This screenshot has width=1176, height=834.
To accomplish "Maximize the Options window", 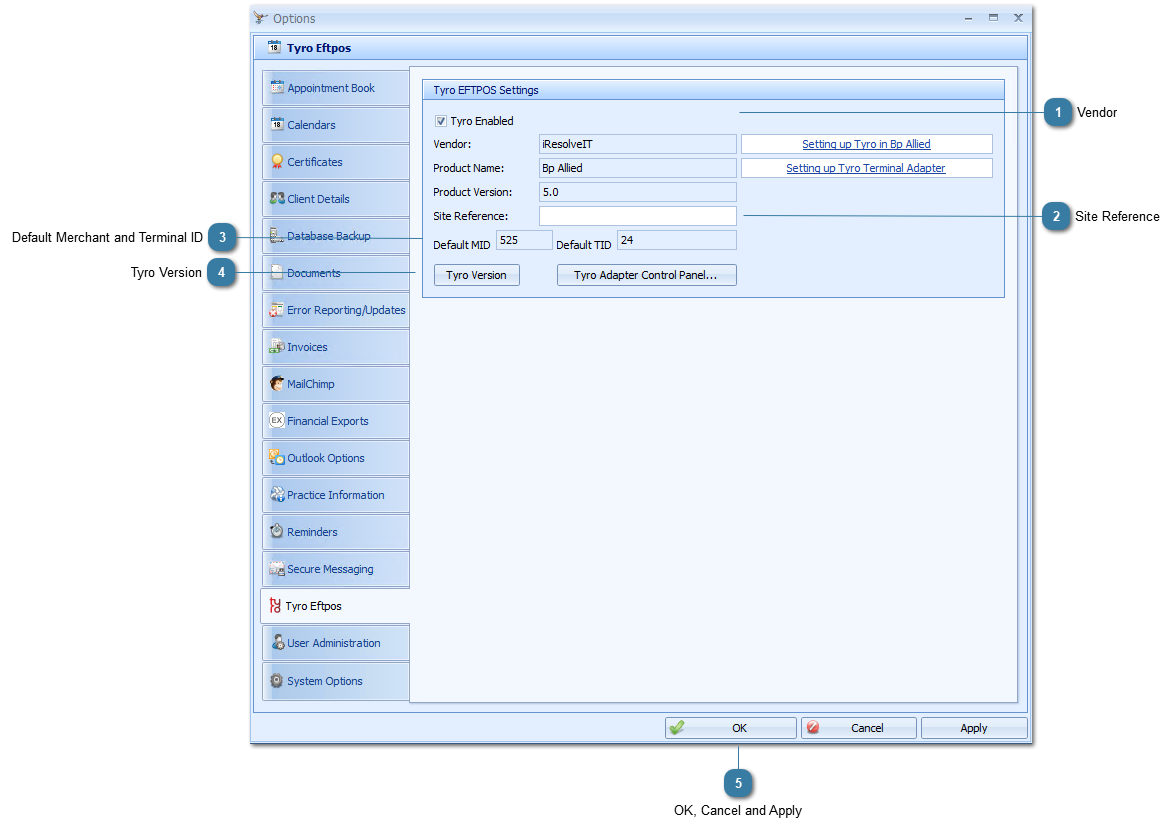I will pyautogui.click(x=993, y=17).
